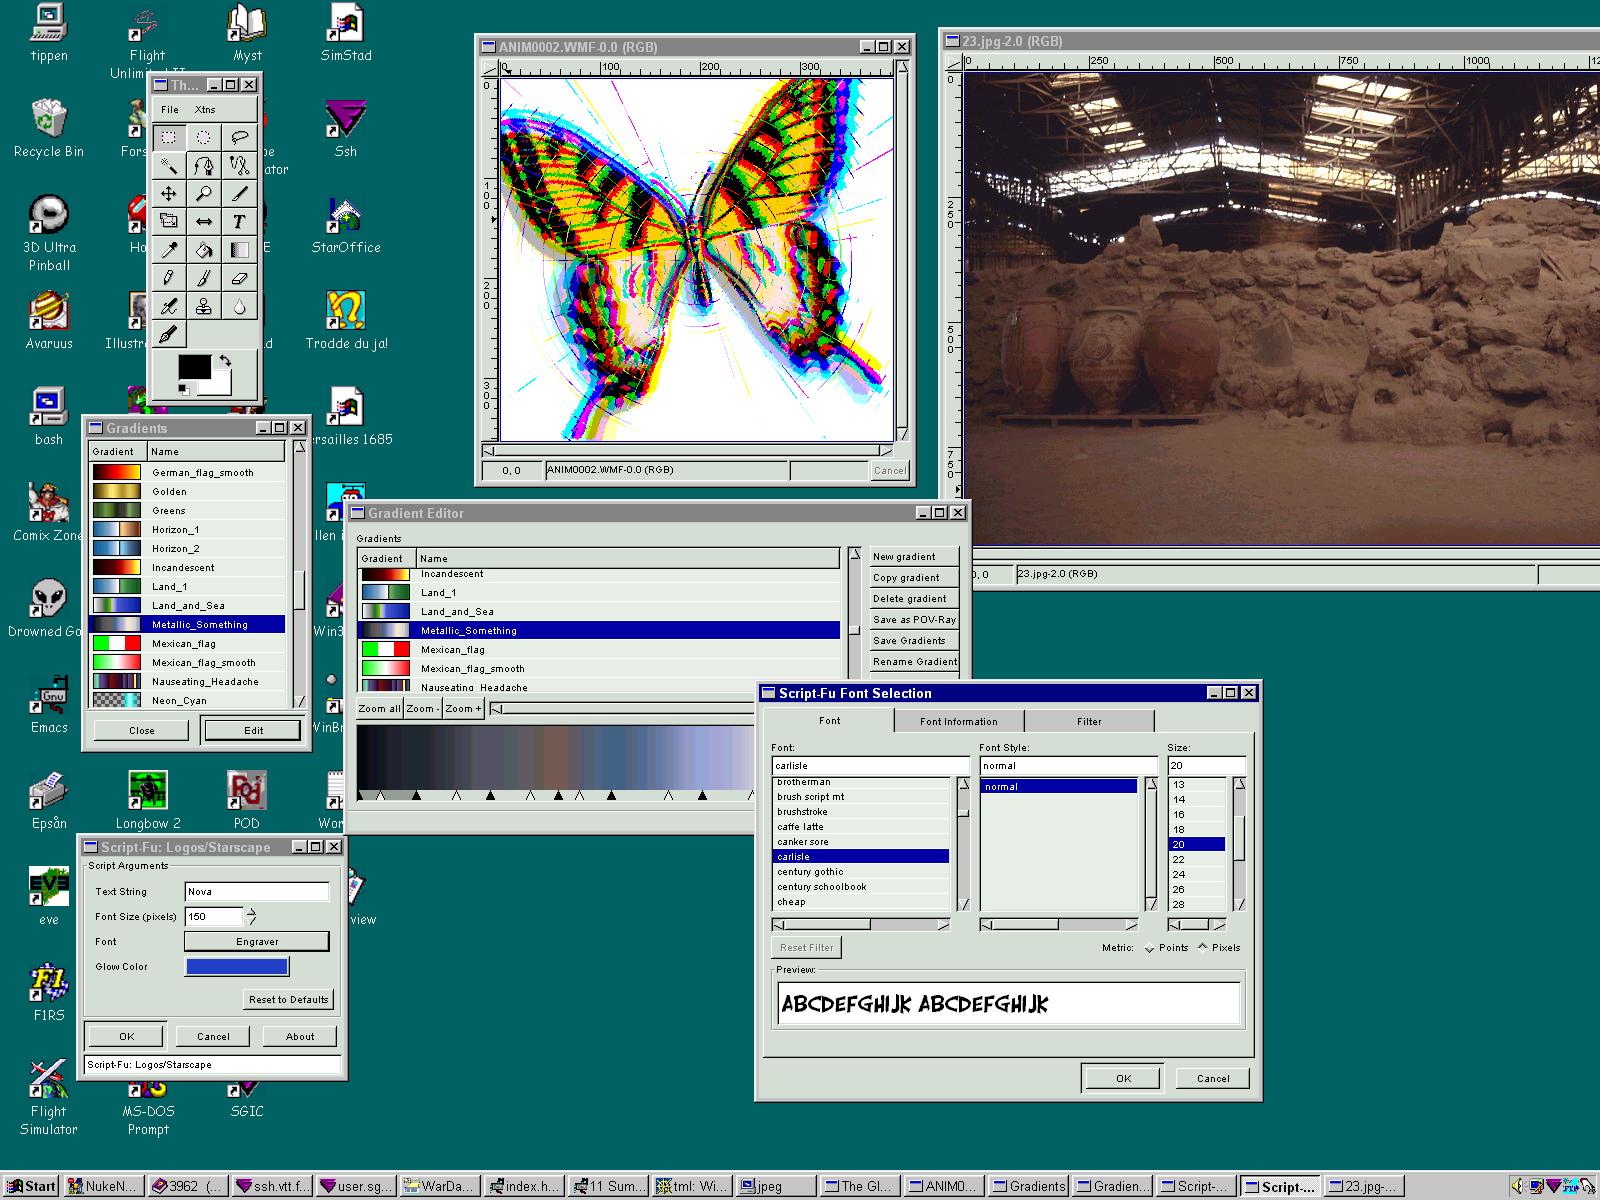Click the Rename Gradient button
1600x1200 pixels.
coord(914,661)
